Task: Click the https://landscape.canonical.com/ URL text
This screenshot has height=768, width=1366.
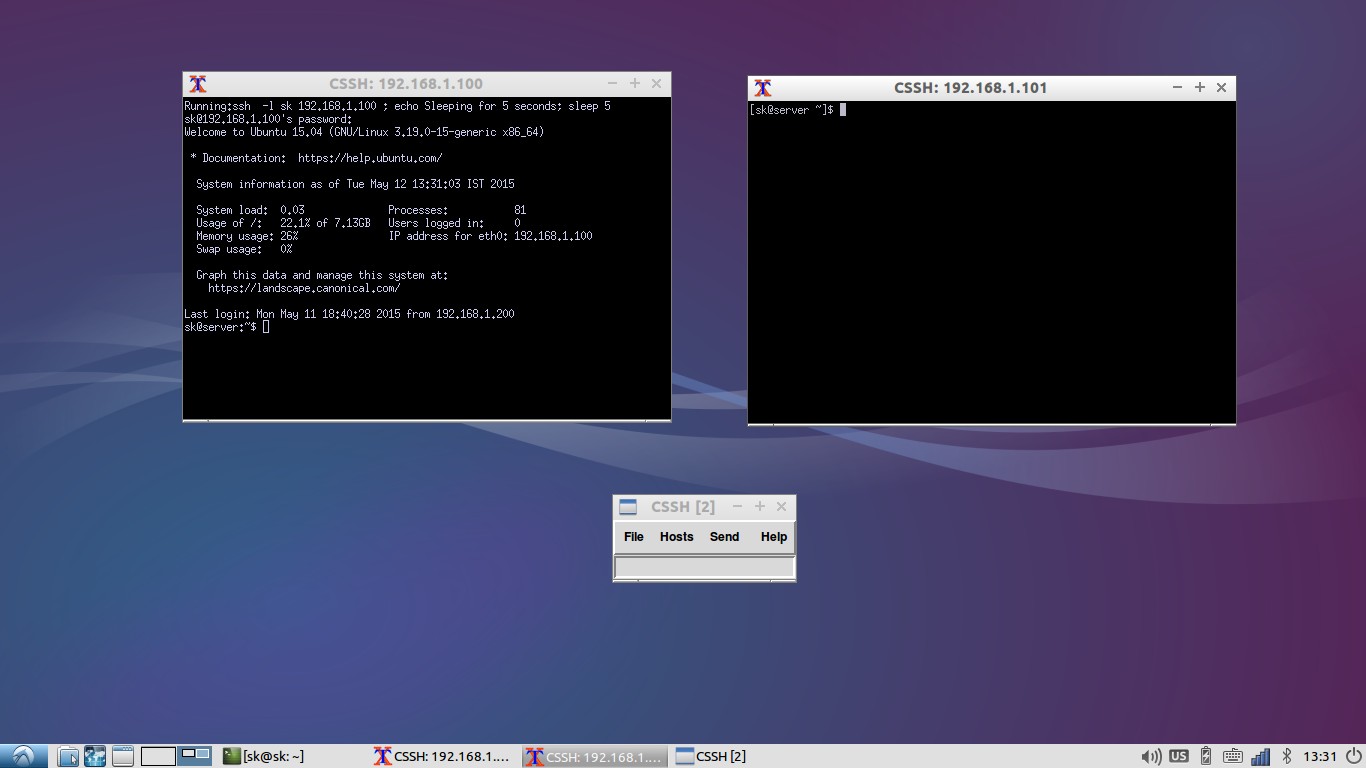Action: point(304,288)
